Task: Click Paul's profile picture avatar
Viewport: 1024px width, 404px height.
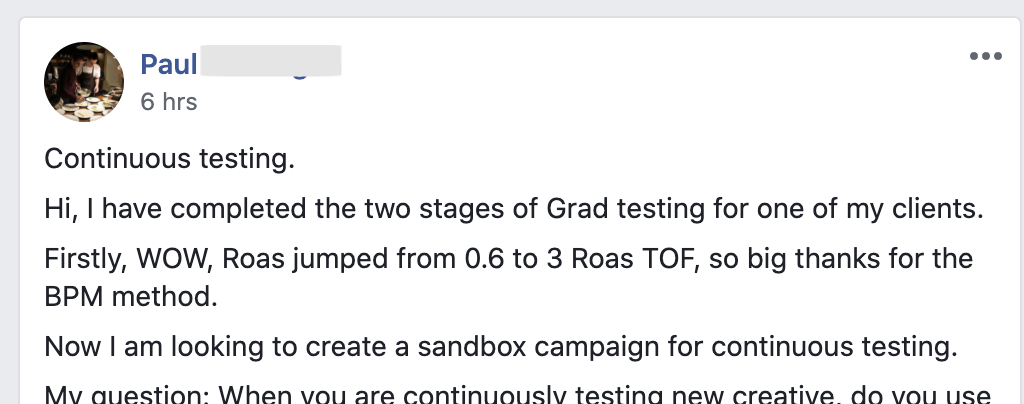Action: coord(84,82)
